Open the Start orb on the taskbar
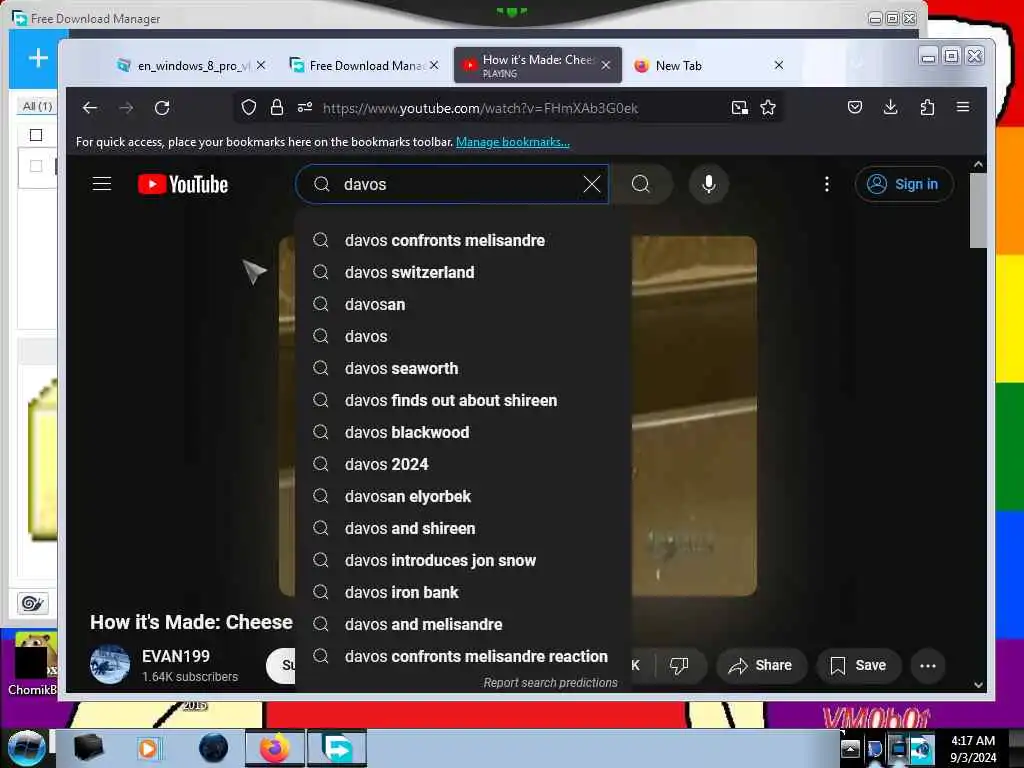Screen dimensions: 1024x768 [x=26, y=747]
